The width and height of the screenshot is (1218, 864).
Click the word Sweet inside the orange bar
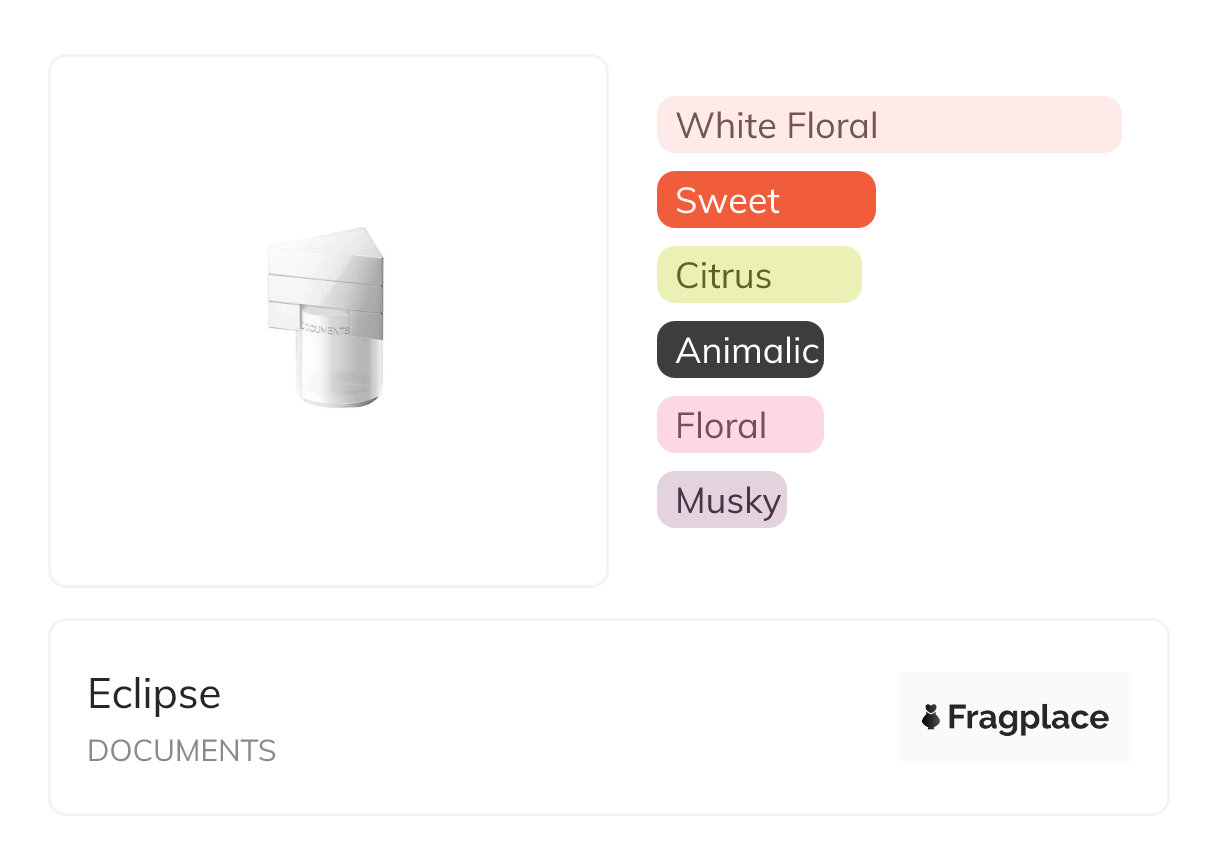click(727, 200)
